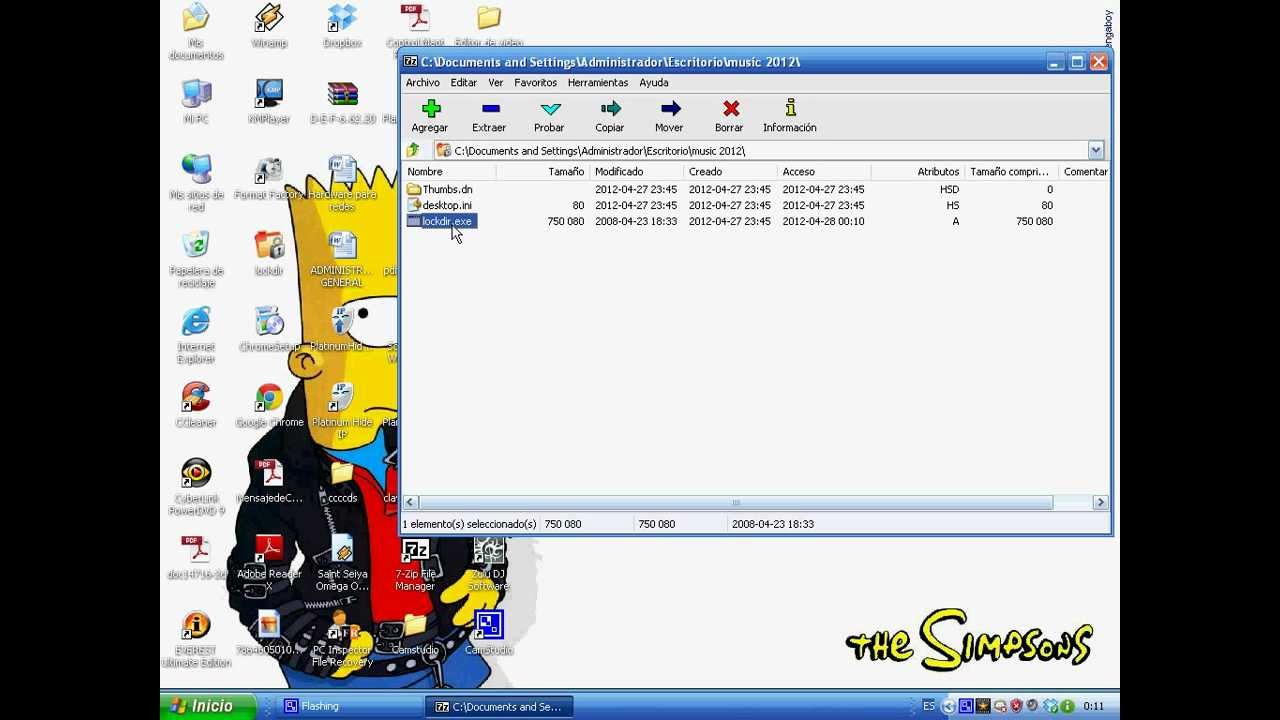Go up one folder level arrow
This screenshot has height=720, width=1280.
click(412, 150)
